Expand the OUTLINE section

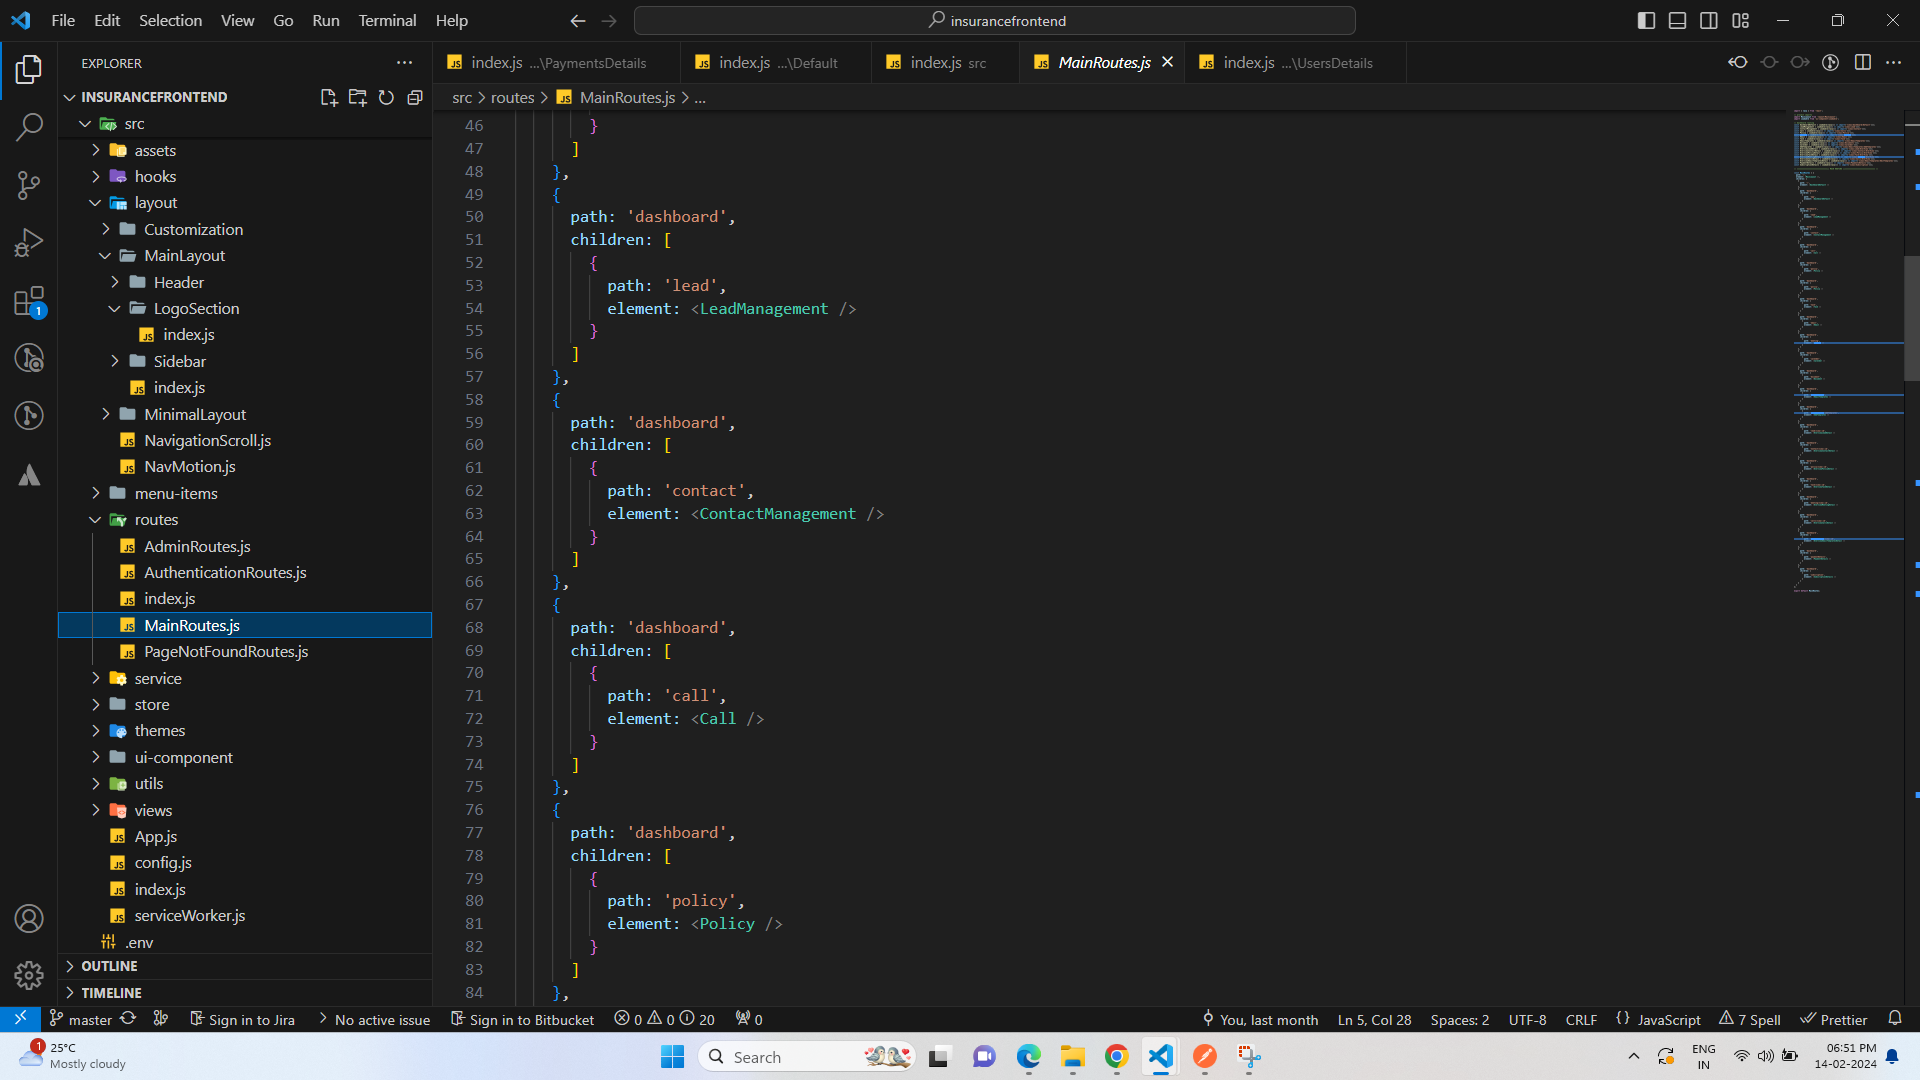coord(109,966)
